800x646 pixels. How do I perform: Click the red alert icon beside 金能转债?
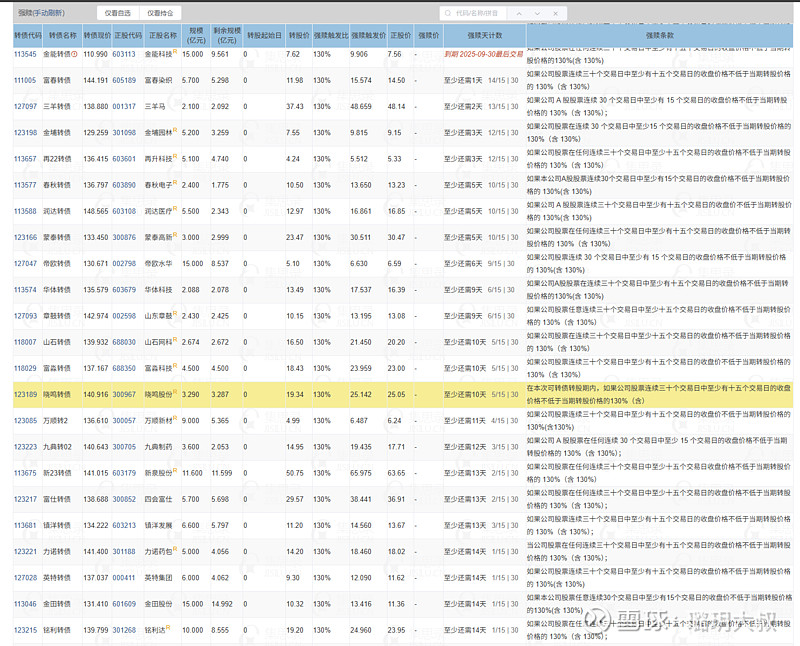[75, 54]
